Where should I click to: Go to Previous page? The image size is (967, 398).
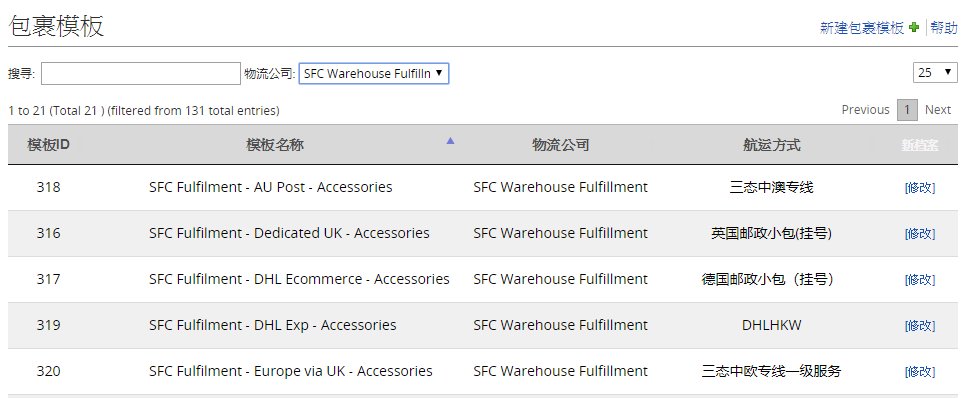click(x=865, y=110)
